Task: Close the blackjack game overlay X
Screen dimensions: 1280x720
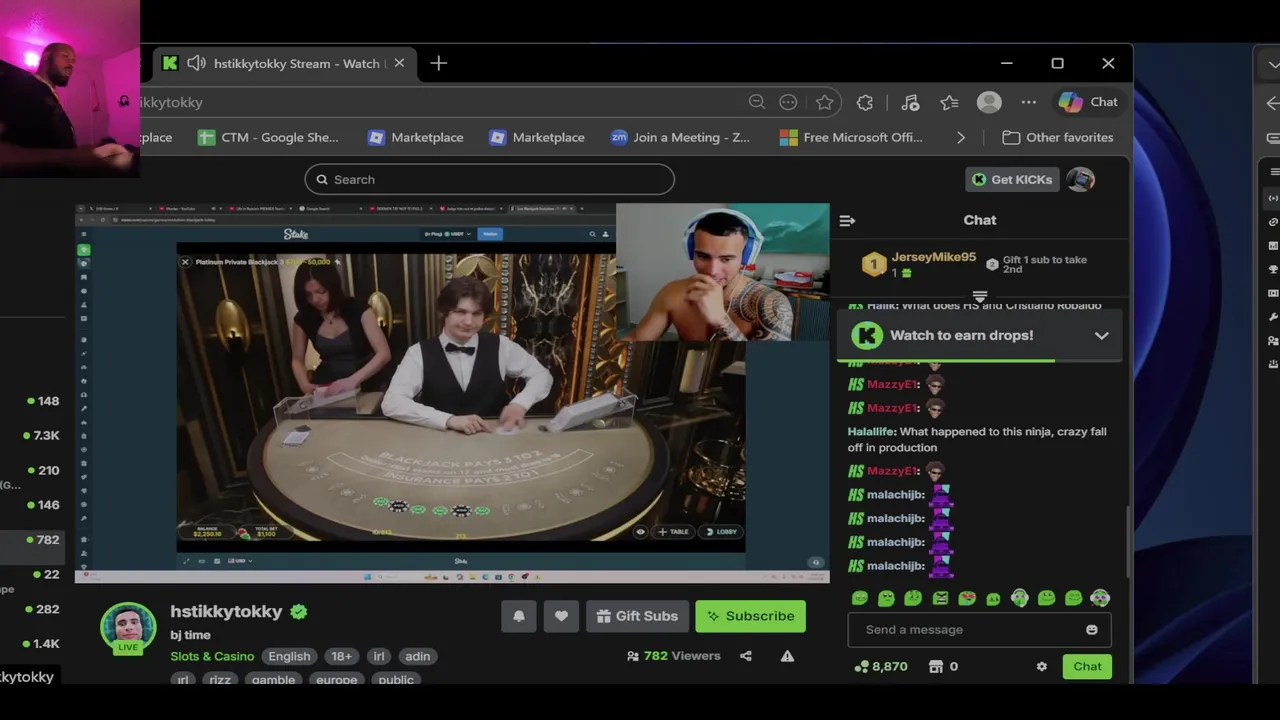Action: tap(185, 262)
